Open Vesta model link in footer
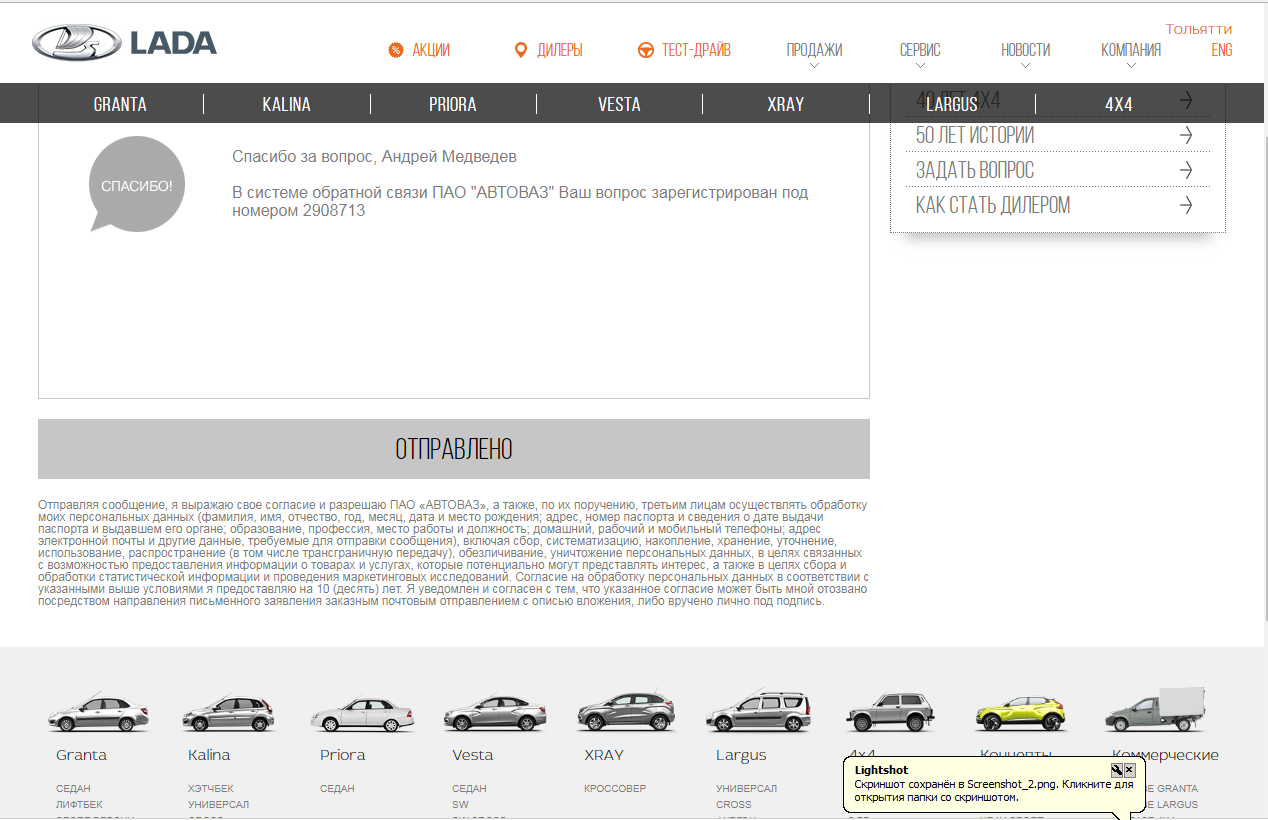This screenshot has width=1268, height=820. [472, 755]
